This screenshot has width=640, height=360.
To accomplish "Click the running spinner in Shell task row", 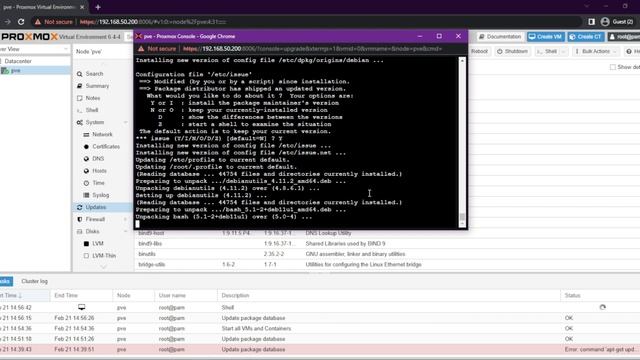I will (602, 307).
